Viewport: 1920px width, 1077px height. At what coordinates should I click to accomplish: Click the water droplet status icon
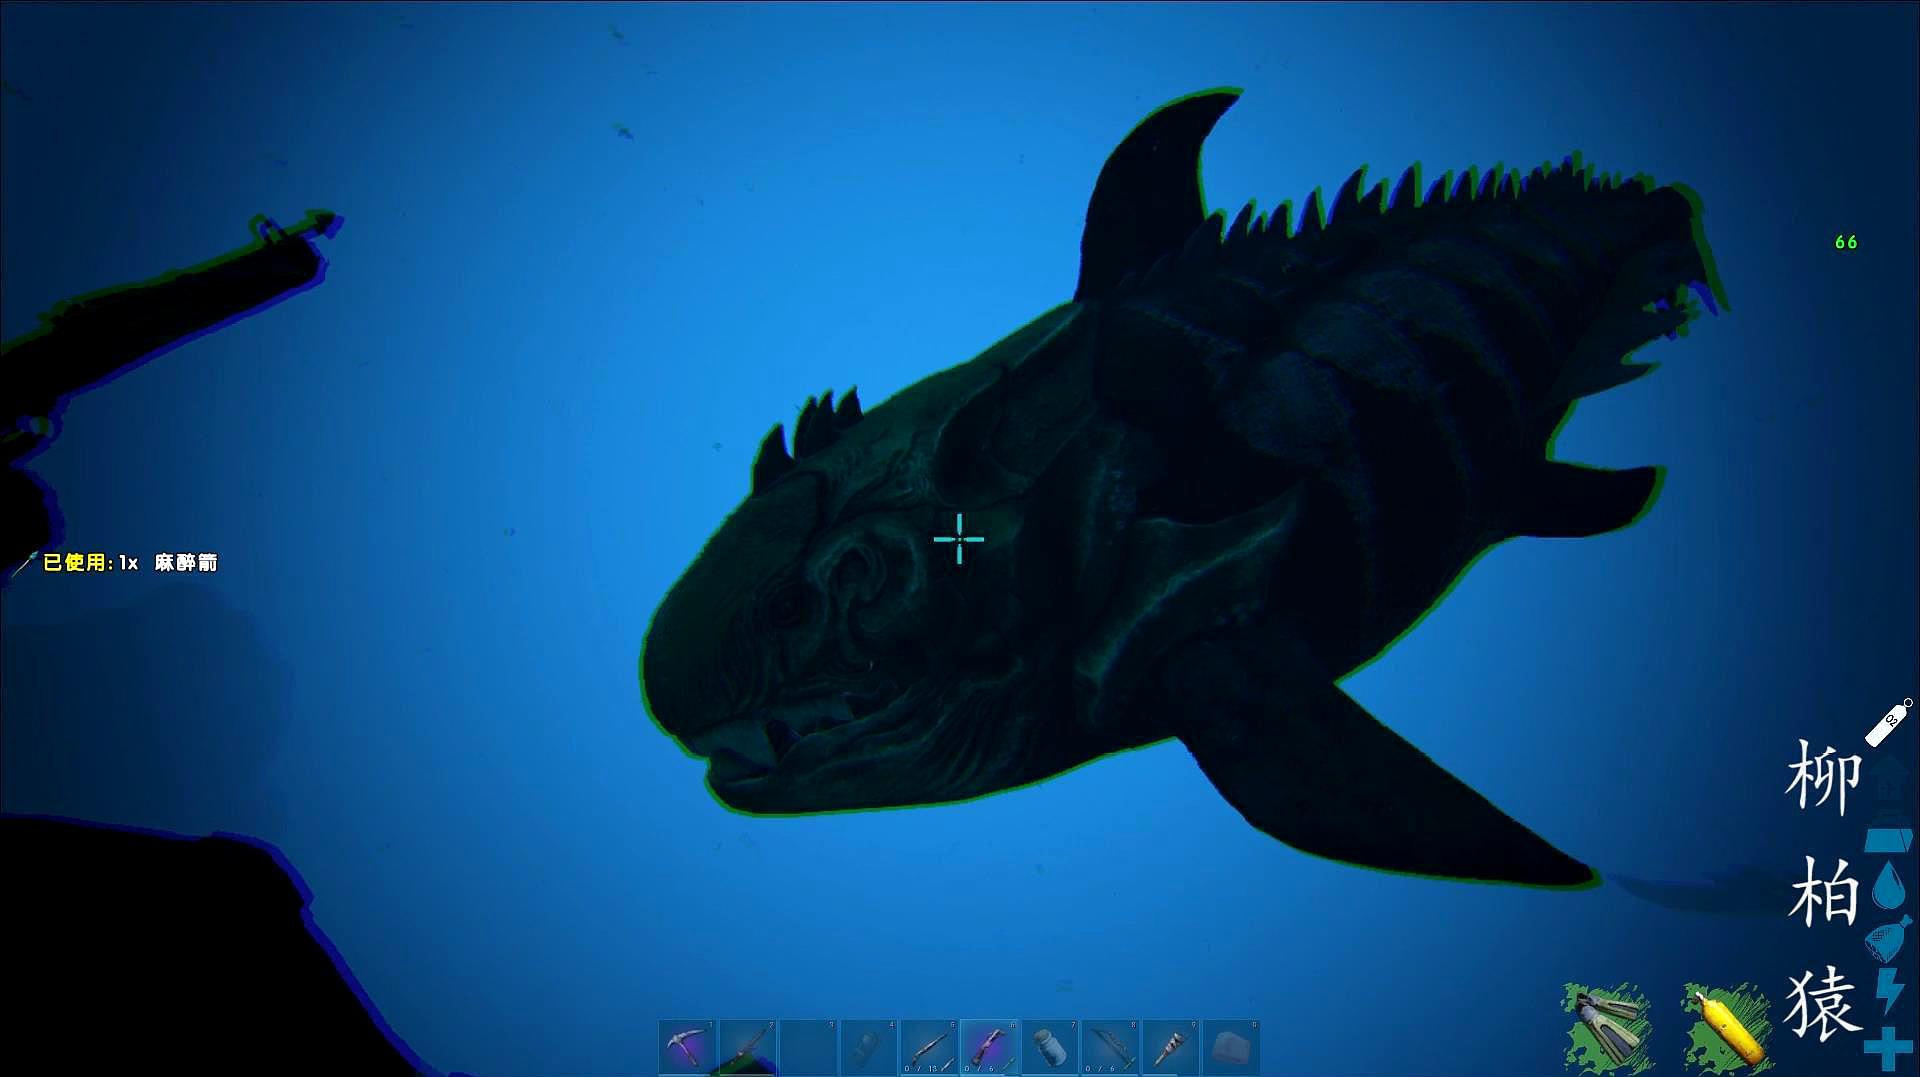point(1888,885)
